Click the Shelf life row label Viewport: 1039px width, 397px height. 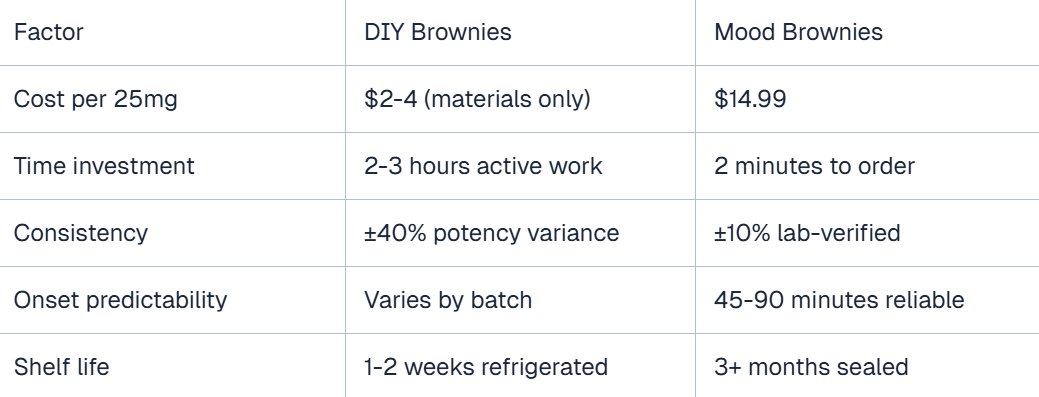tap(61, 367)
